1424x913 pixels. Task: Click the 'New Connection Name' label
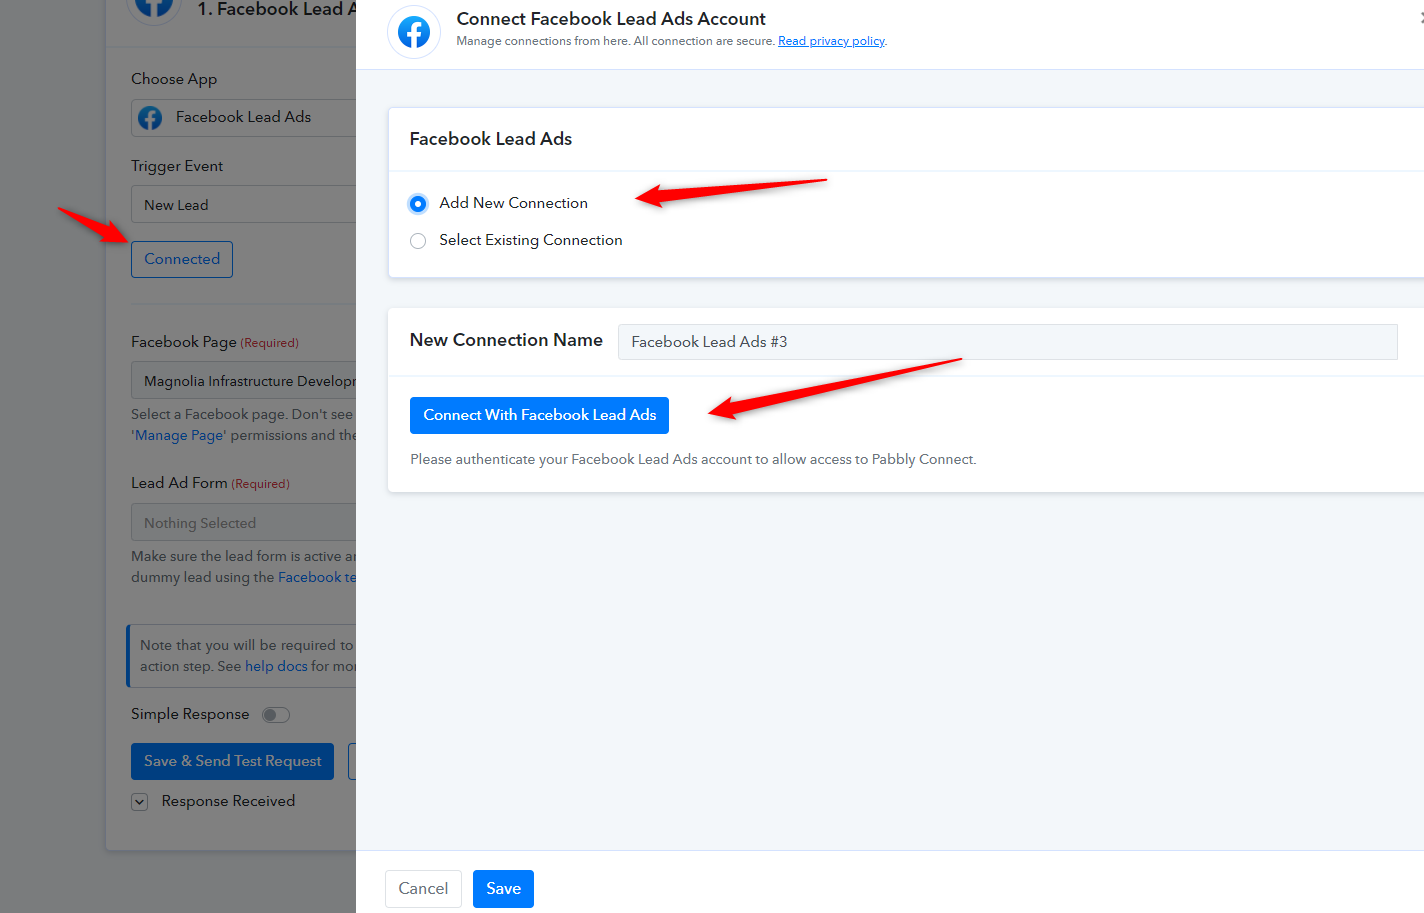click(506, 341)
